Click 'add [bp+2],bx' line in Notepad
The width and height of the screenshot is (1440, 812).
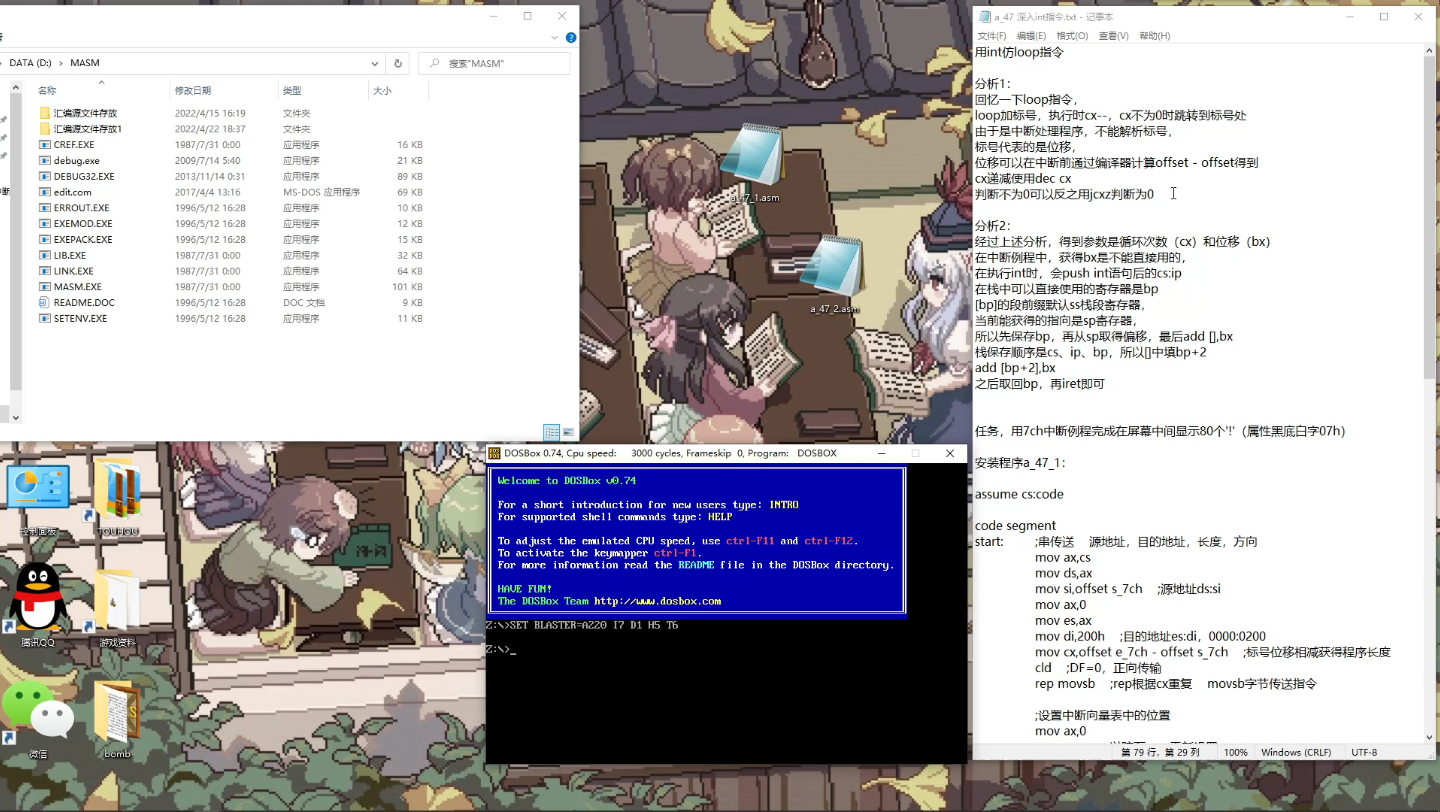click(x=1015, y=368)
